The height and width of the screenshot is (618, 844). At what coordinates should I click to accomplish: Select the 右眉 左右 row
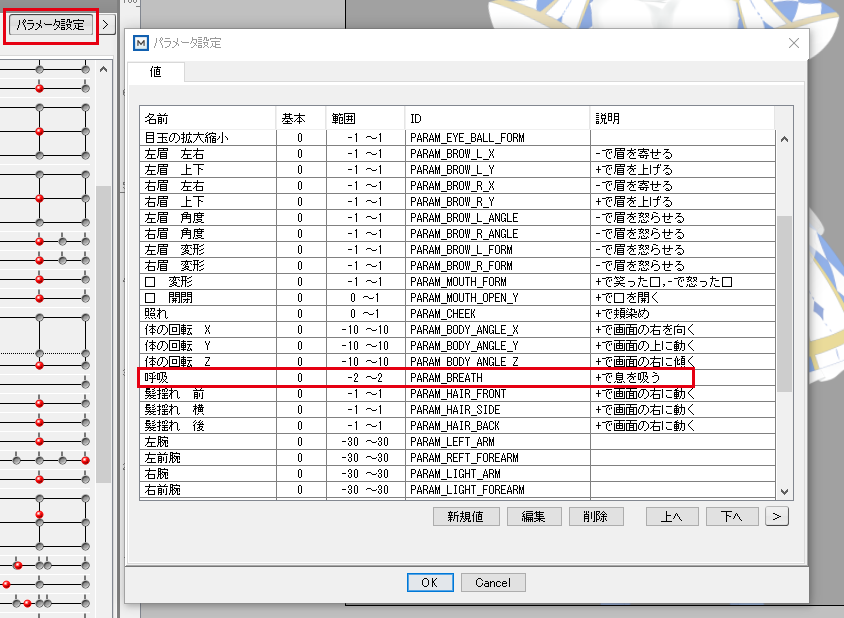click(458, 186)
